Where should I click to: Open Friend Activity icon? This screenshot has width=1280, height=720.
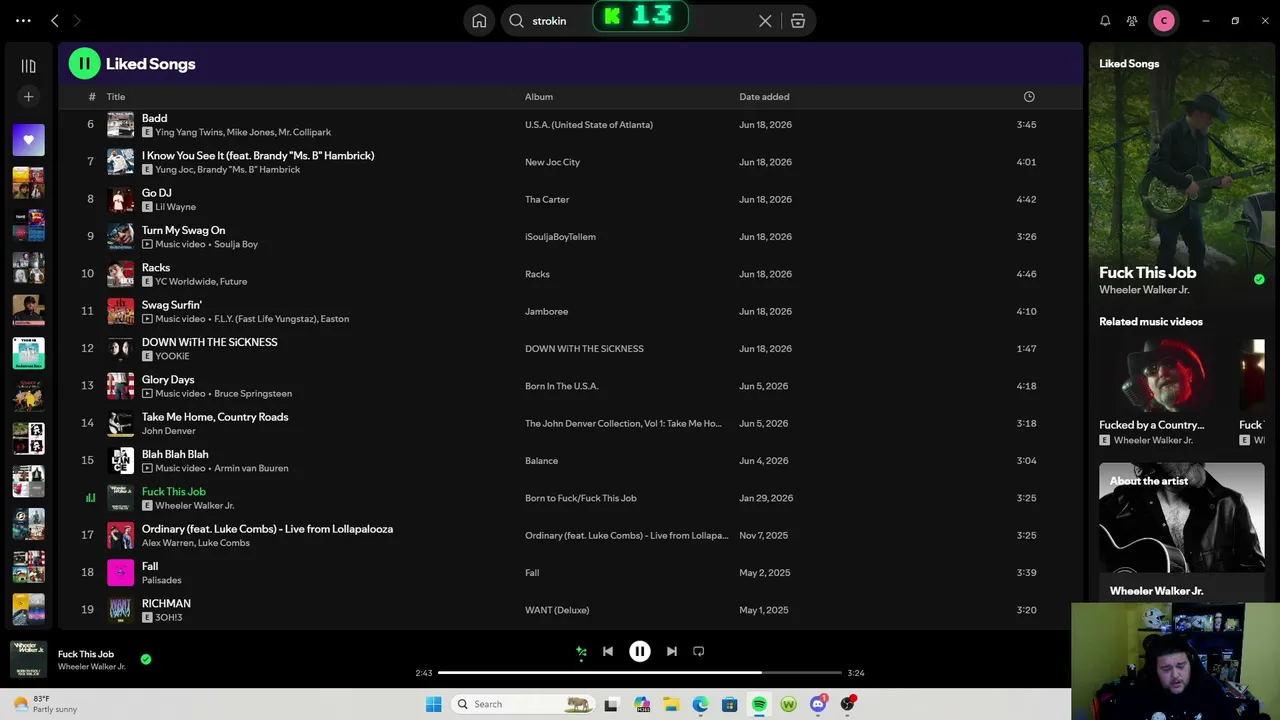coord(1132,20)
